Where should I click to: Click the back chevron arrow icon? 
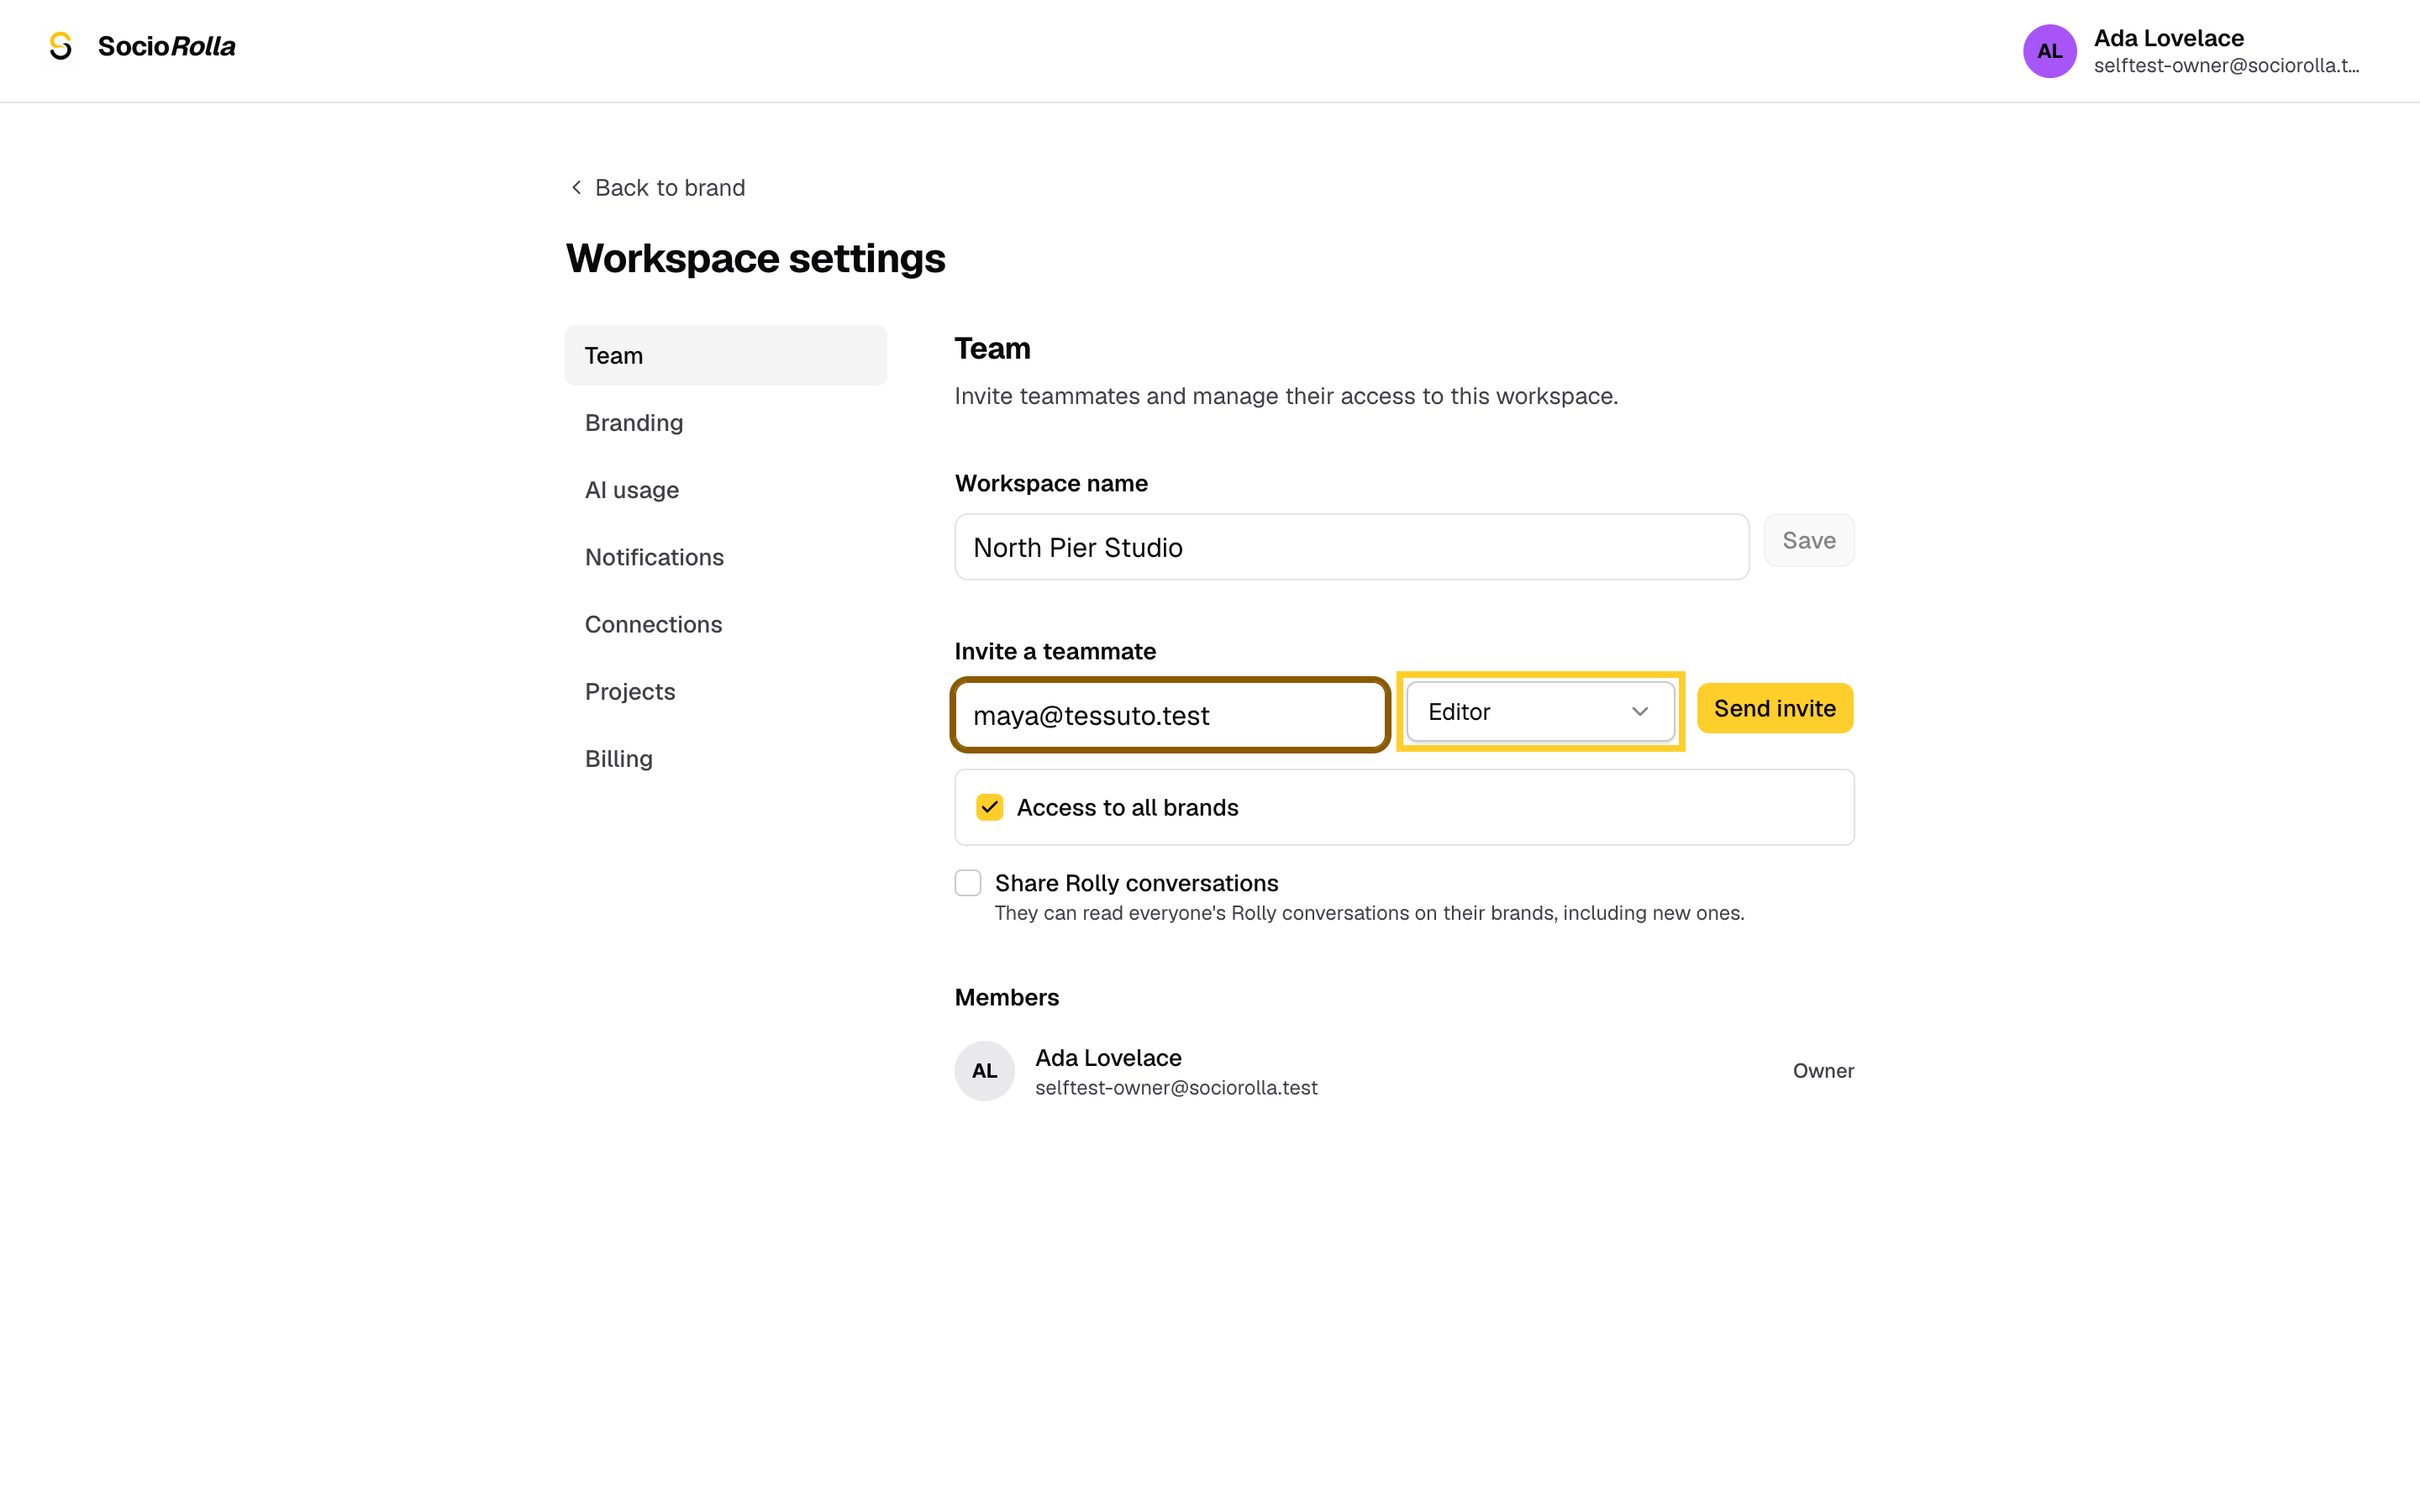[x=576, y=187]
